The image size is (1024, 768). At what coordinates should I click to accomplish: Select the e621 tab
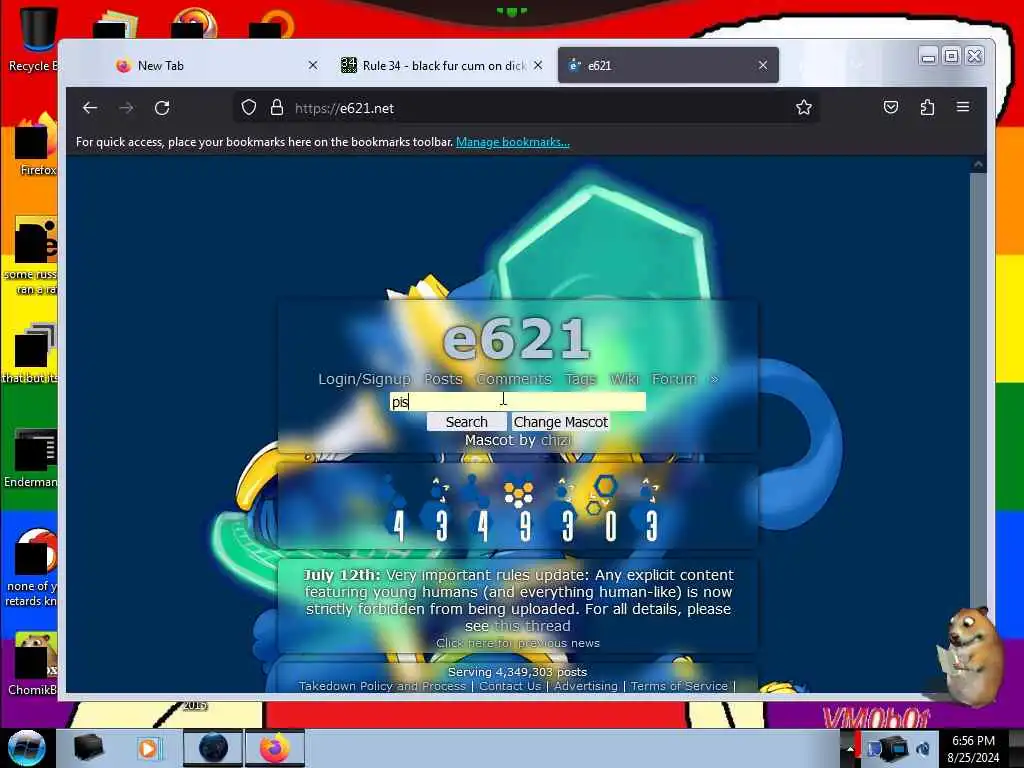(668, 65)
